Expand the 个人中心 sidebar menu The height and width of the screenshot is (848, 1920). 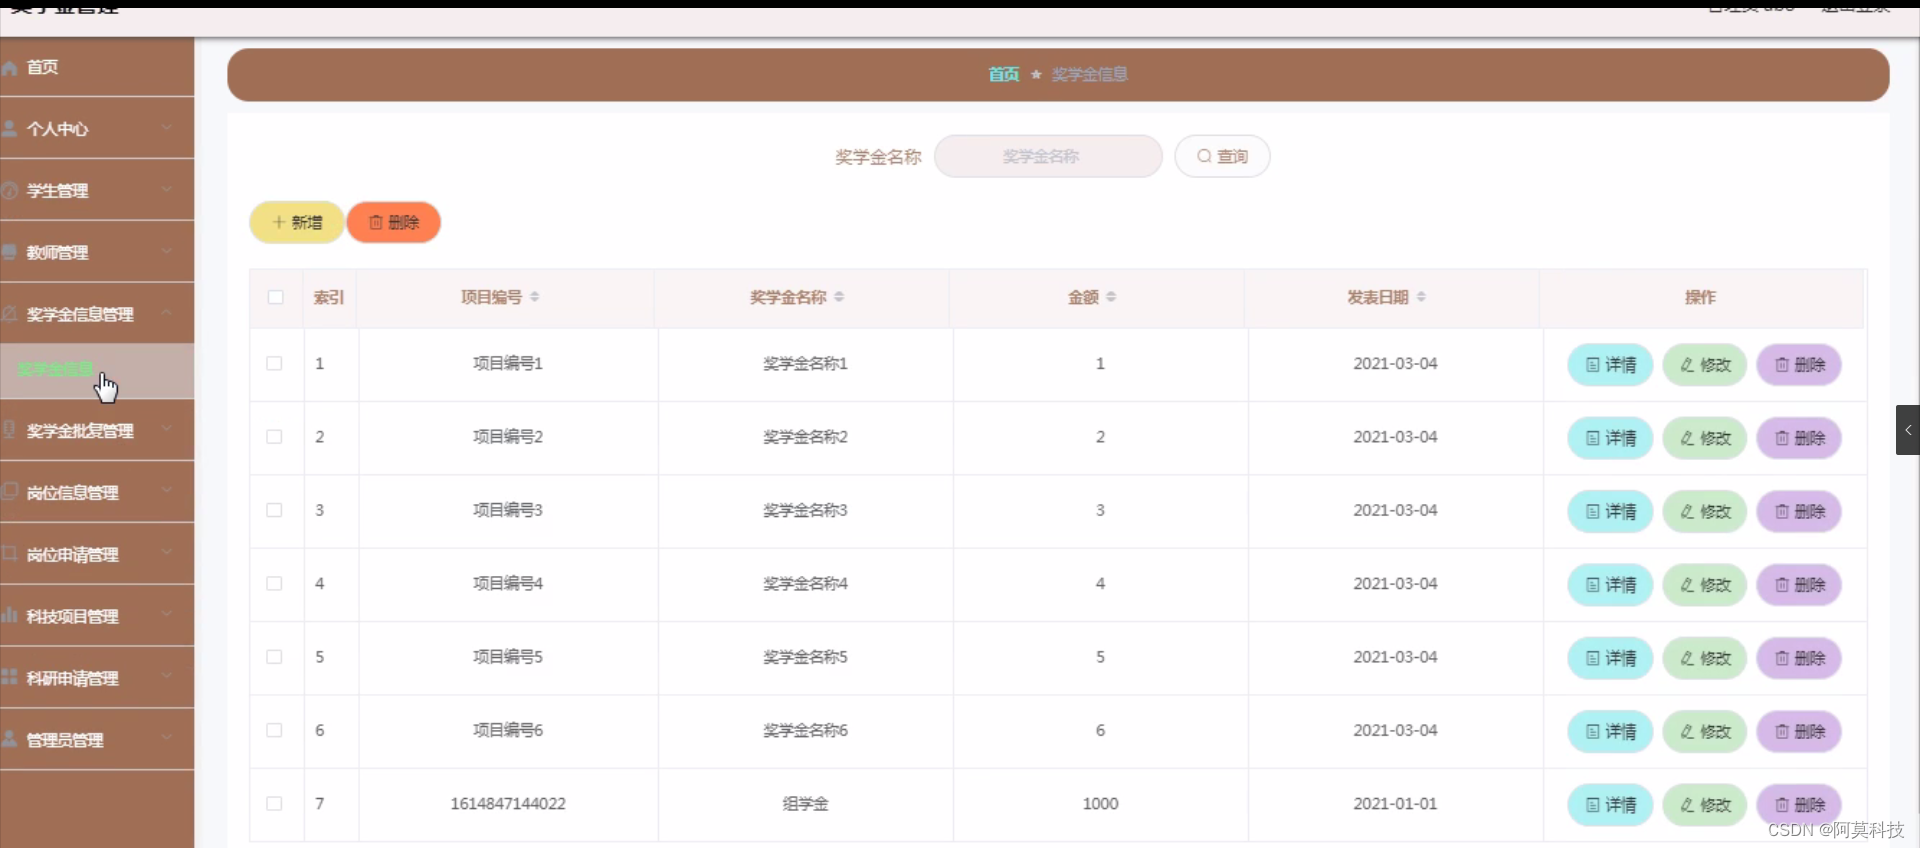pos(97,129)
